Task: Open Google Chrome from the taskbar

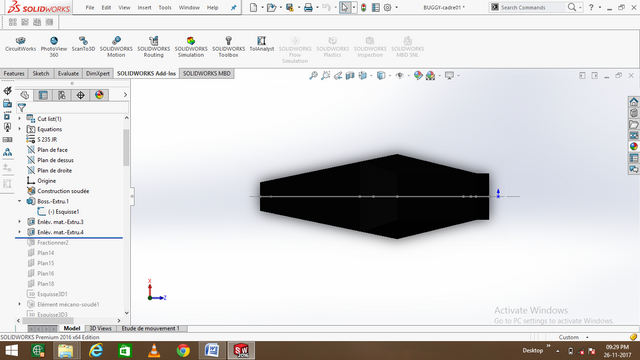Action: pyautogui.click(x=183, y=350)
